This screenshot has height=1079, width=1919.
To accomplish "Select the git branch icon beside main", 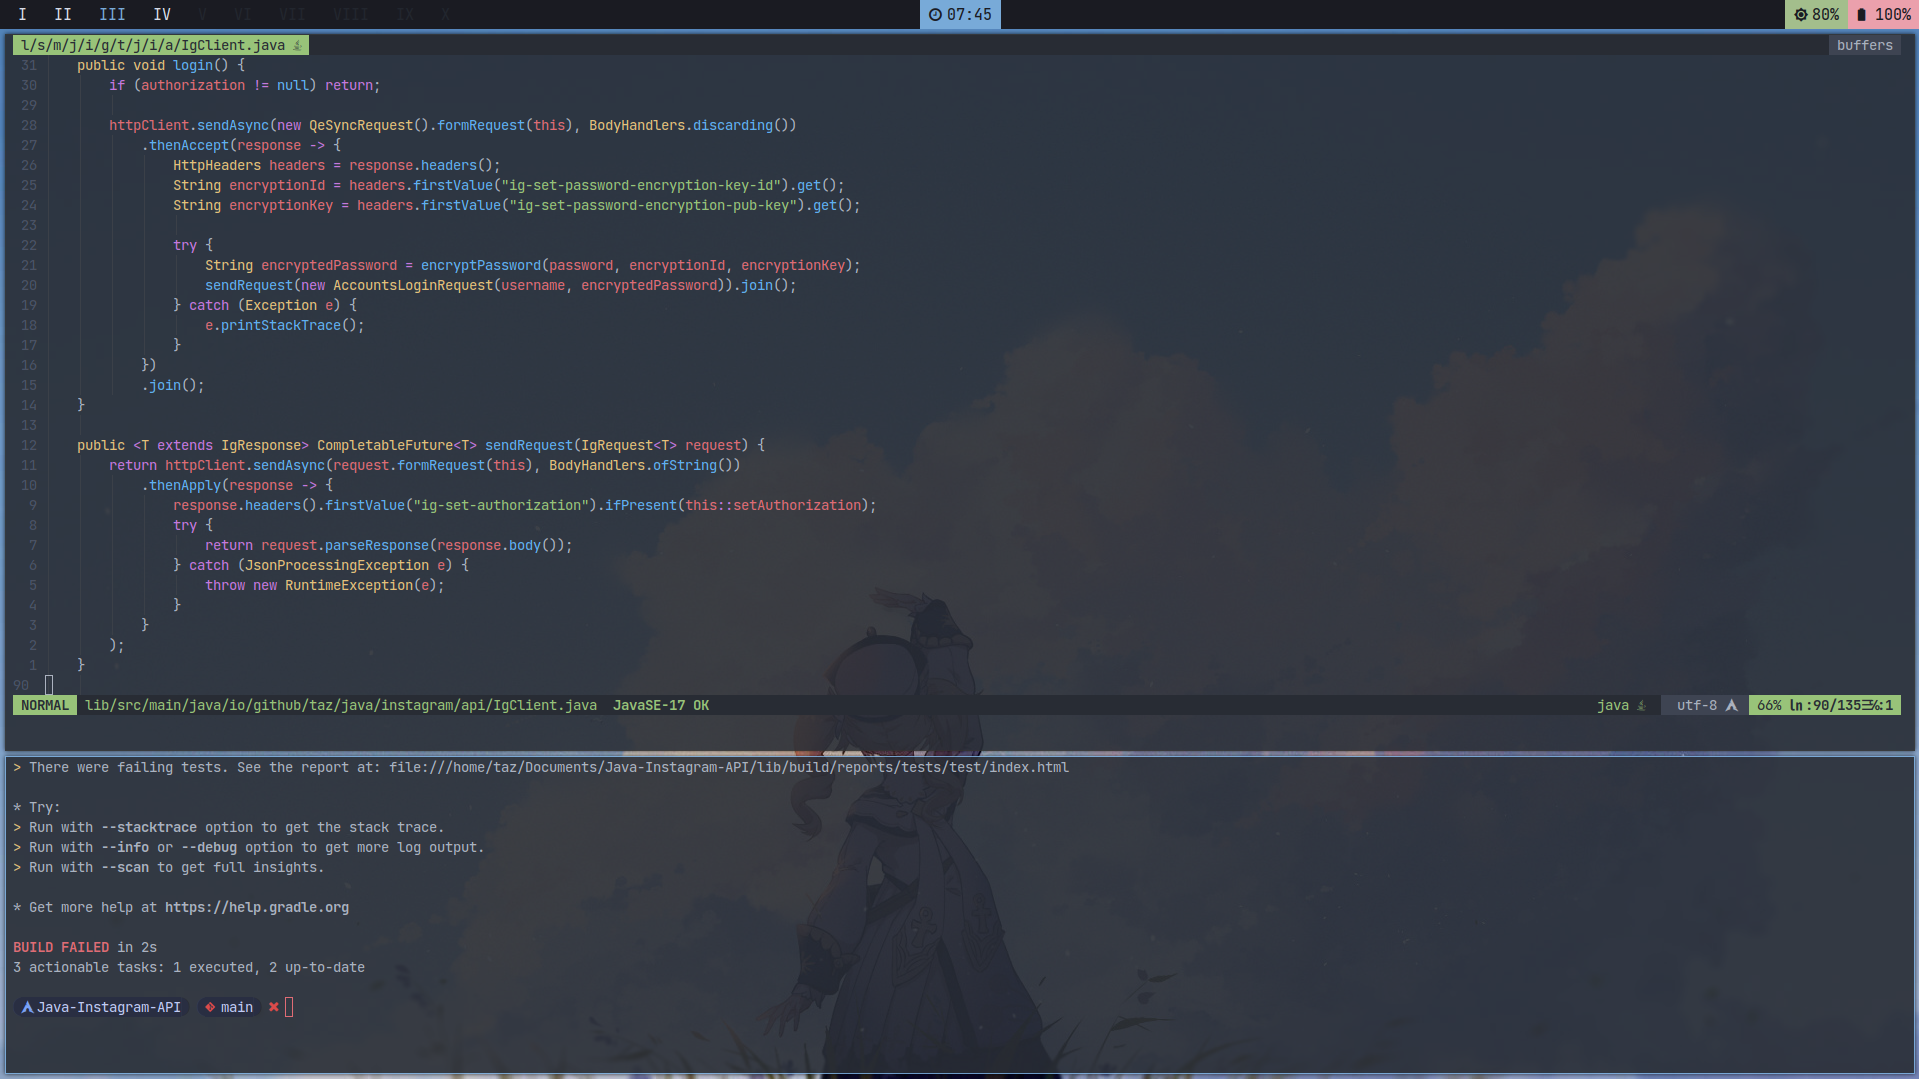I will click(x=210, y=1007).
